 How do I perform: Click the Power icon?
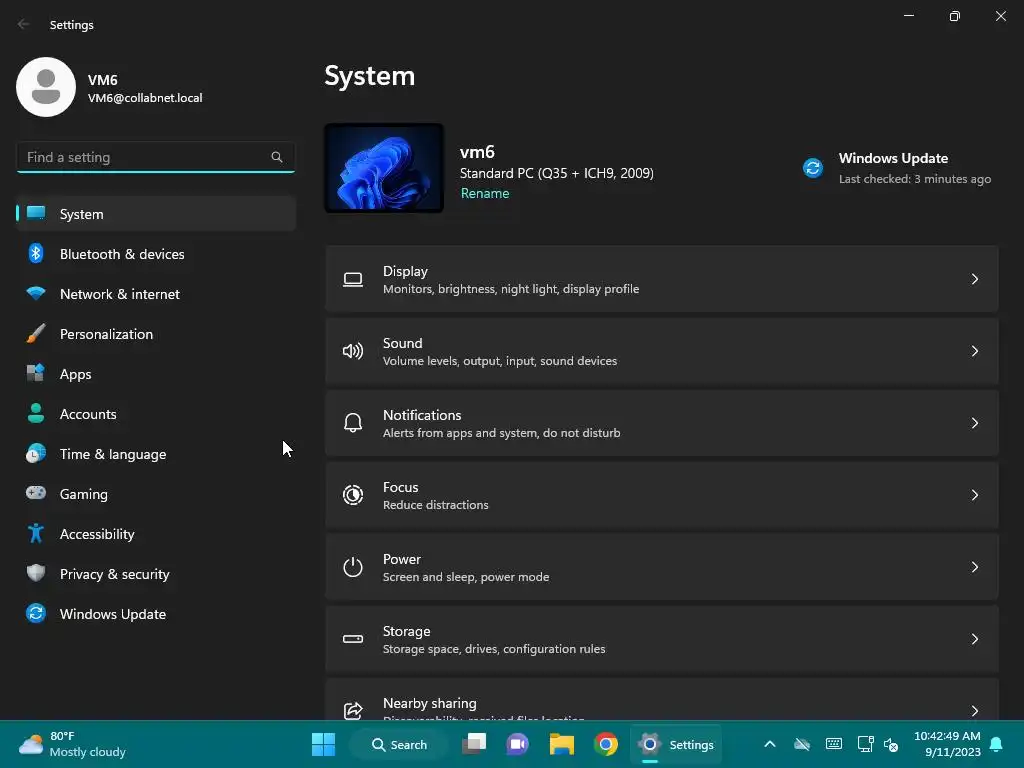pyautogui.click(x=353, y=567)
